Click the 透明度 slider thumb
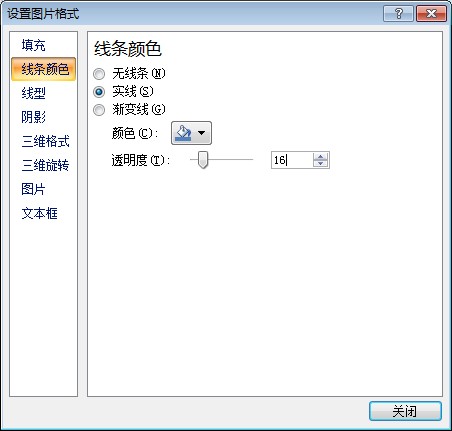The width and height of the screenshot is (452, 431). point(203,160)
